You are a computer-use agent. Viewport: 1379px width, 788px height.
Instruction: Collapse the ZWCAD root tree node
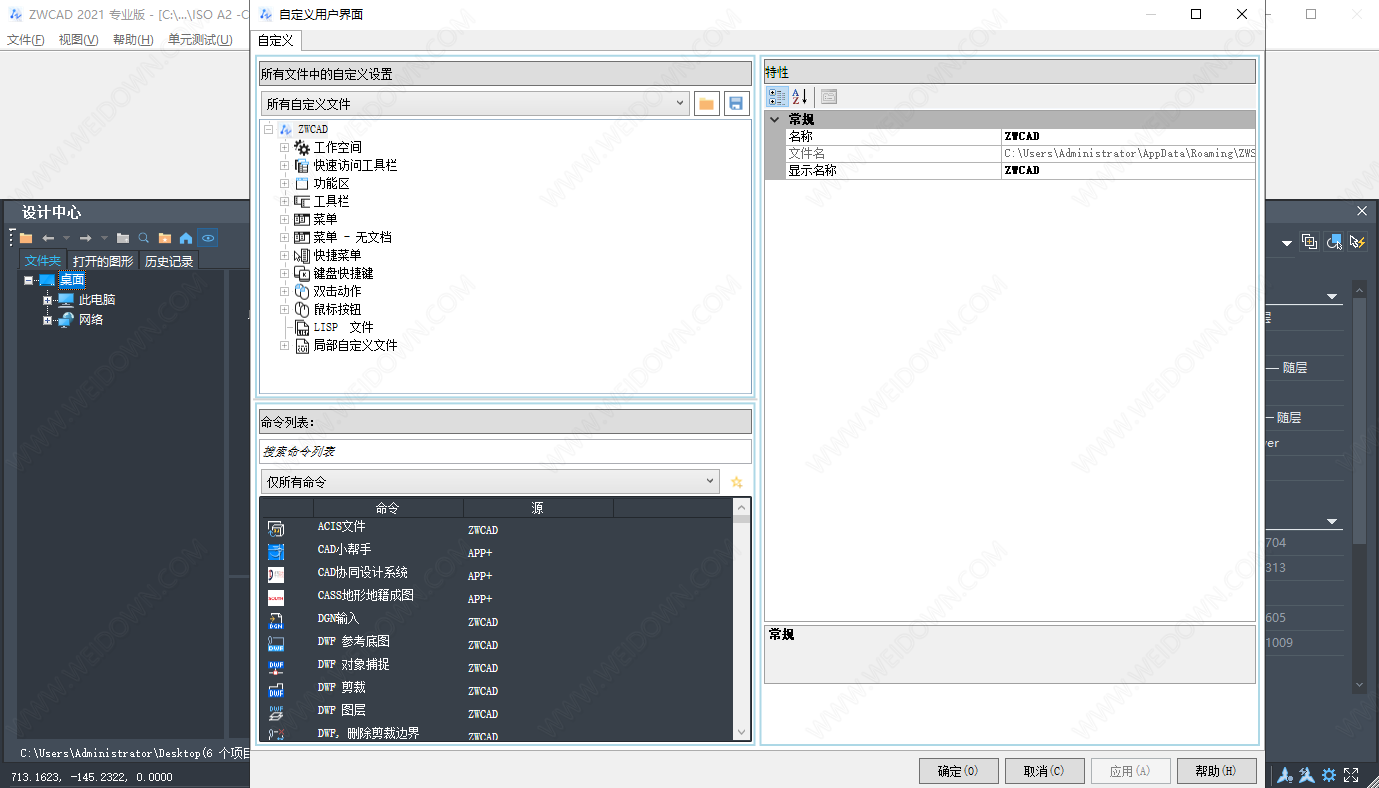tap(268, 130)
